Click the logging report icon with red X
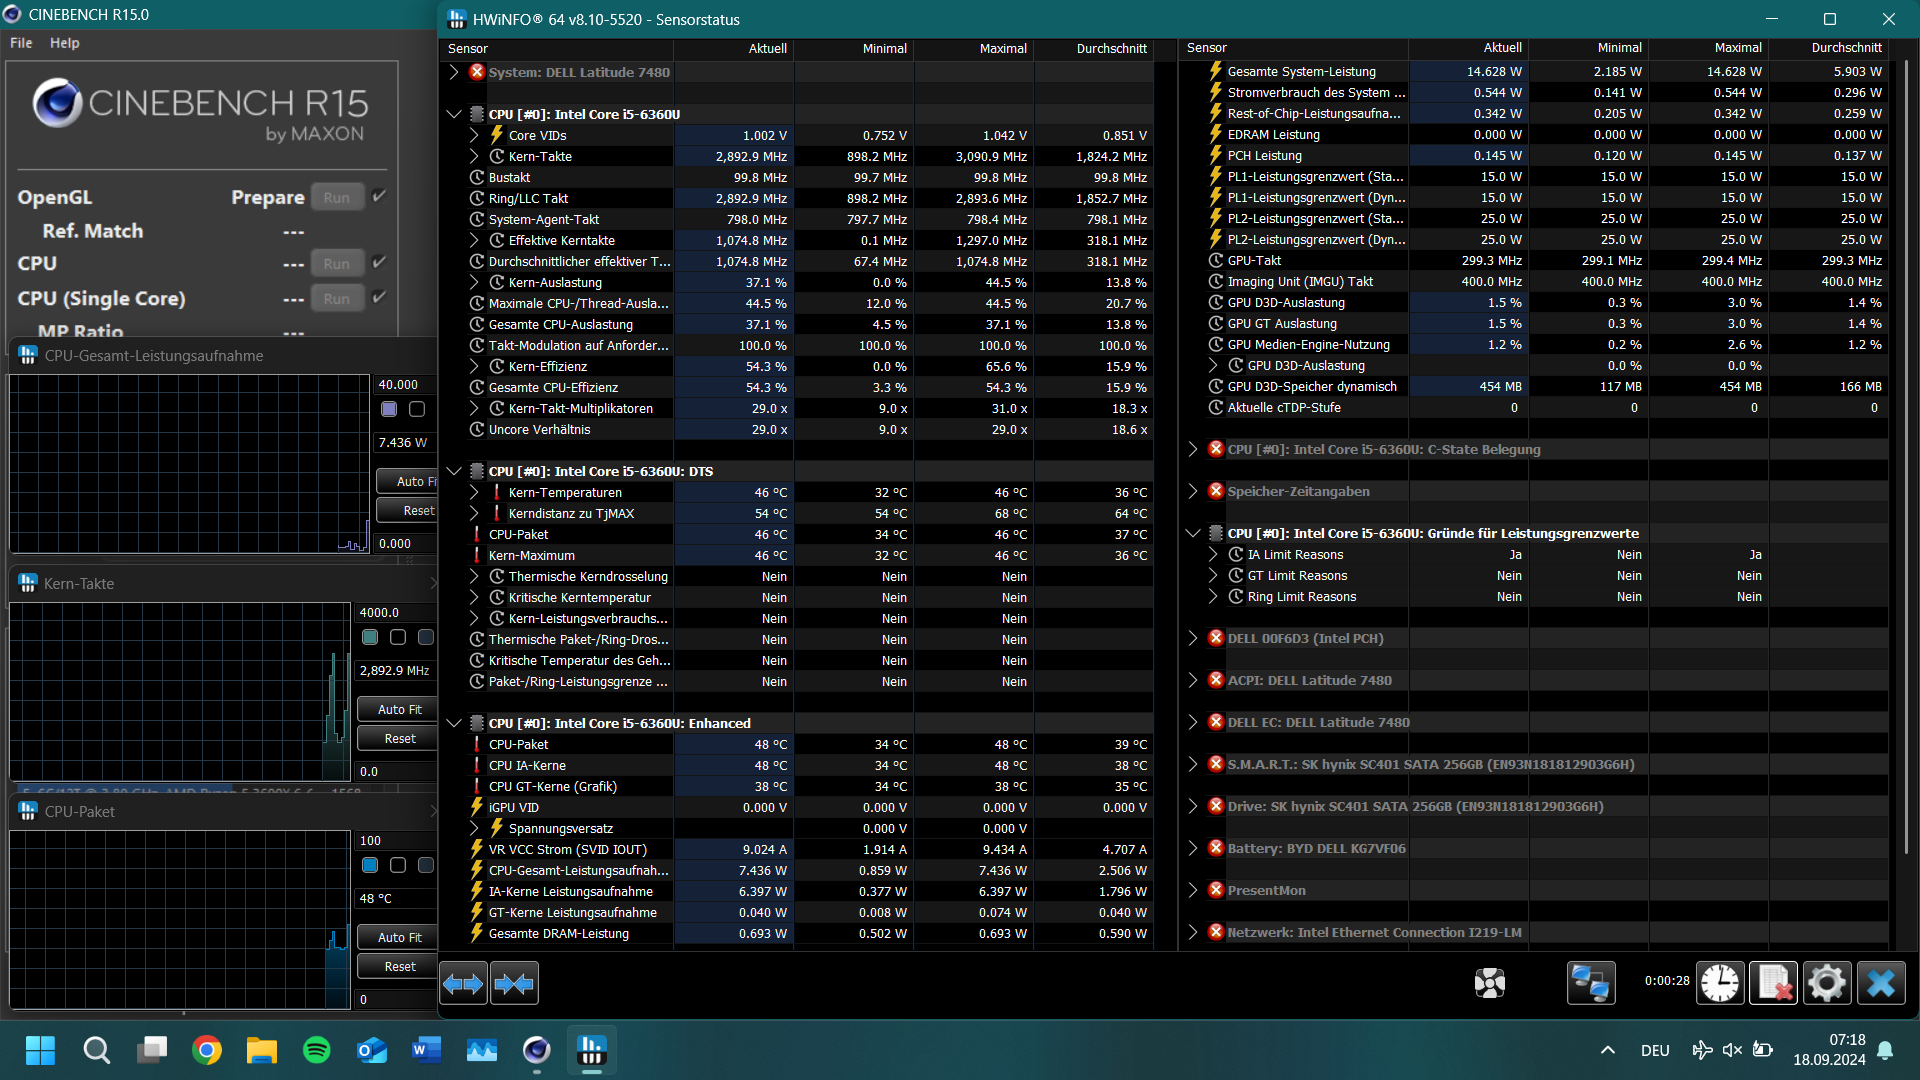The width and height of the screenshot is (1920, 1080). coord(1775,983)
